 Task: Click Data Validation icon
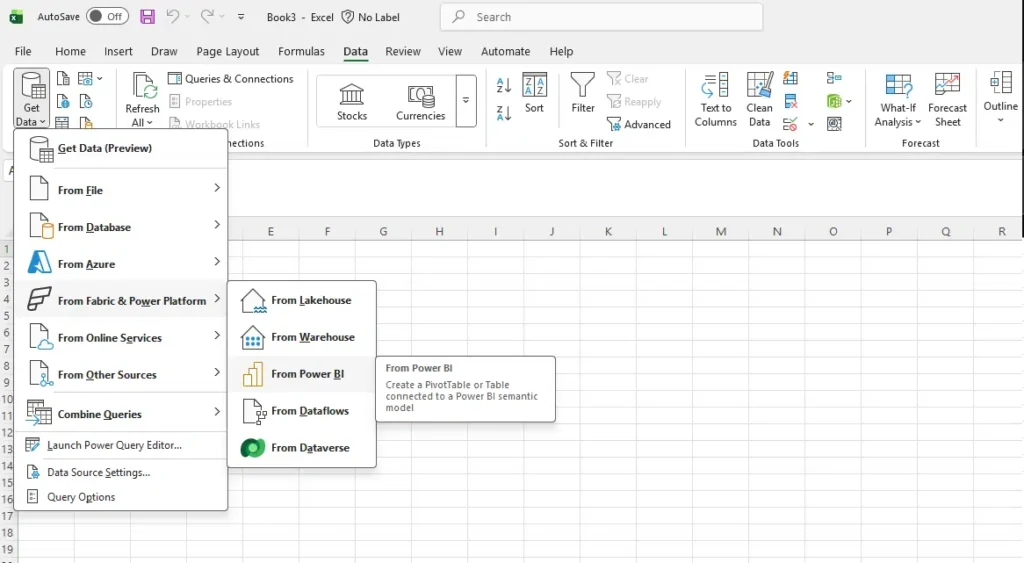click(790, 123)
